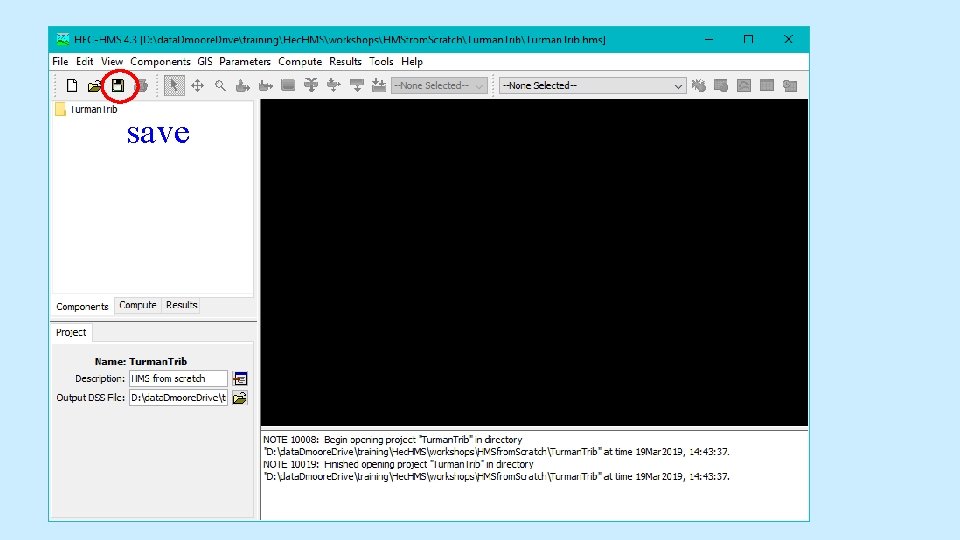Open the Parameters menu
Image resolution: width=960 pixels, height=540 pixels.
244,61
